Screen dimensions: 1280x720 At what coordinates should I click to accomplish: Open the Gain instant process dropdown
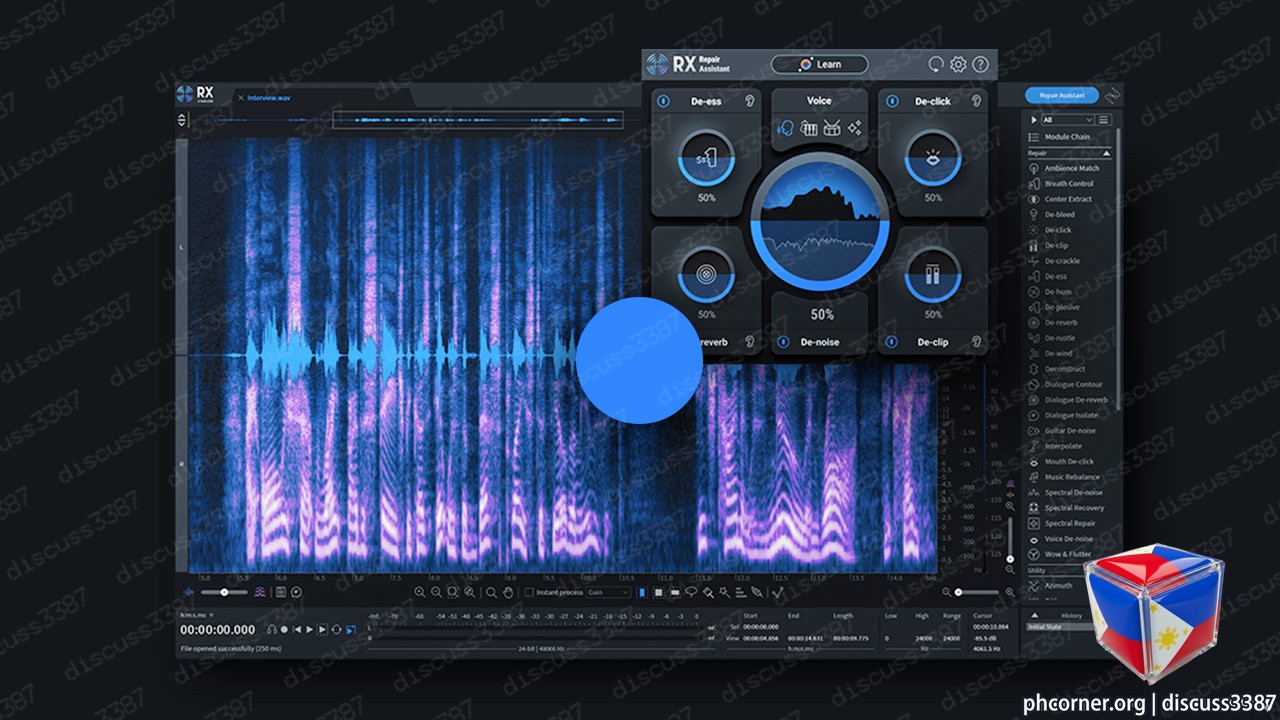(x=608, y=592)
